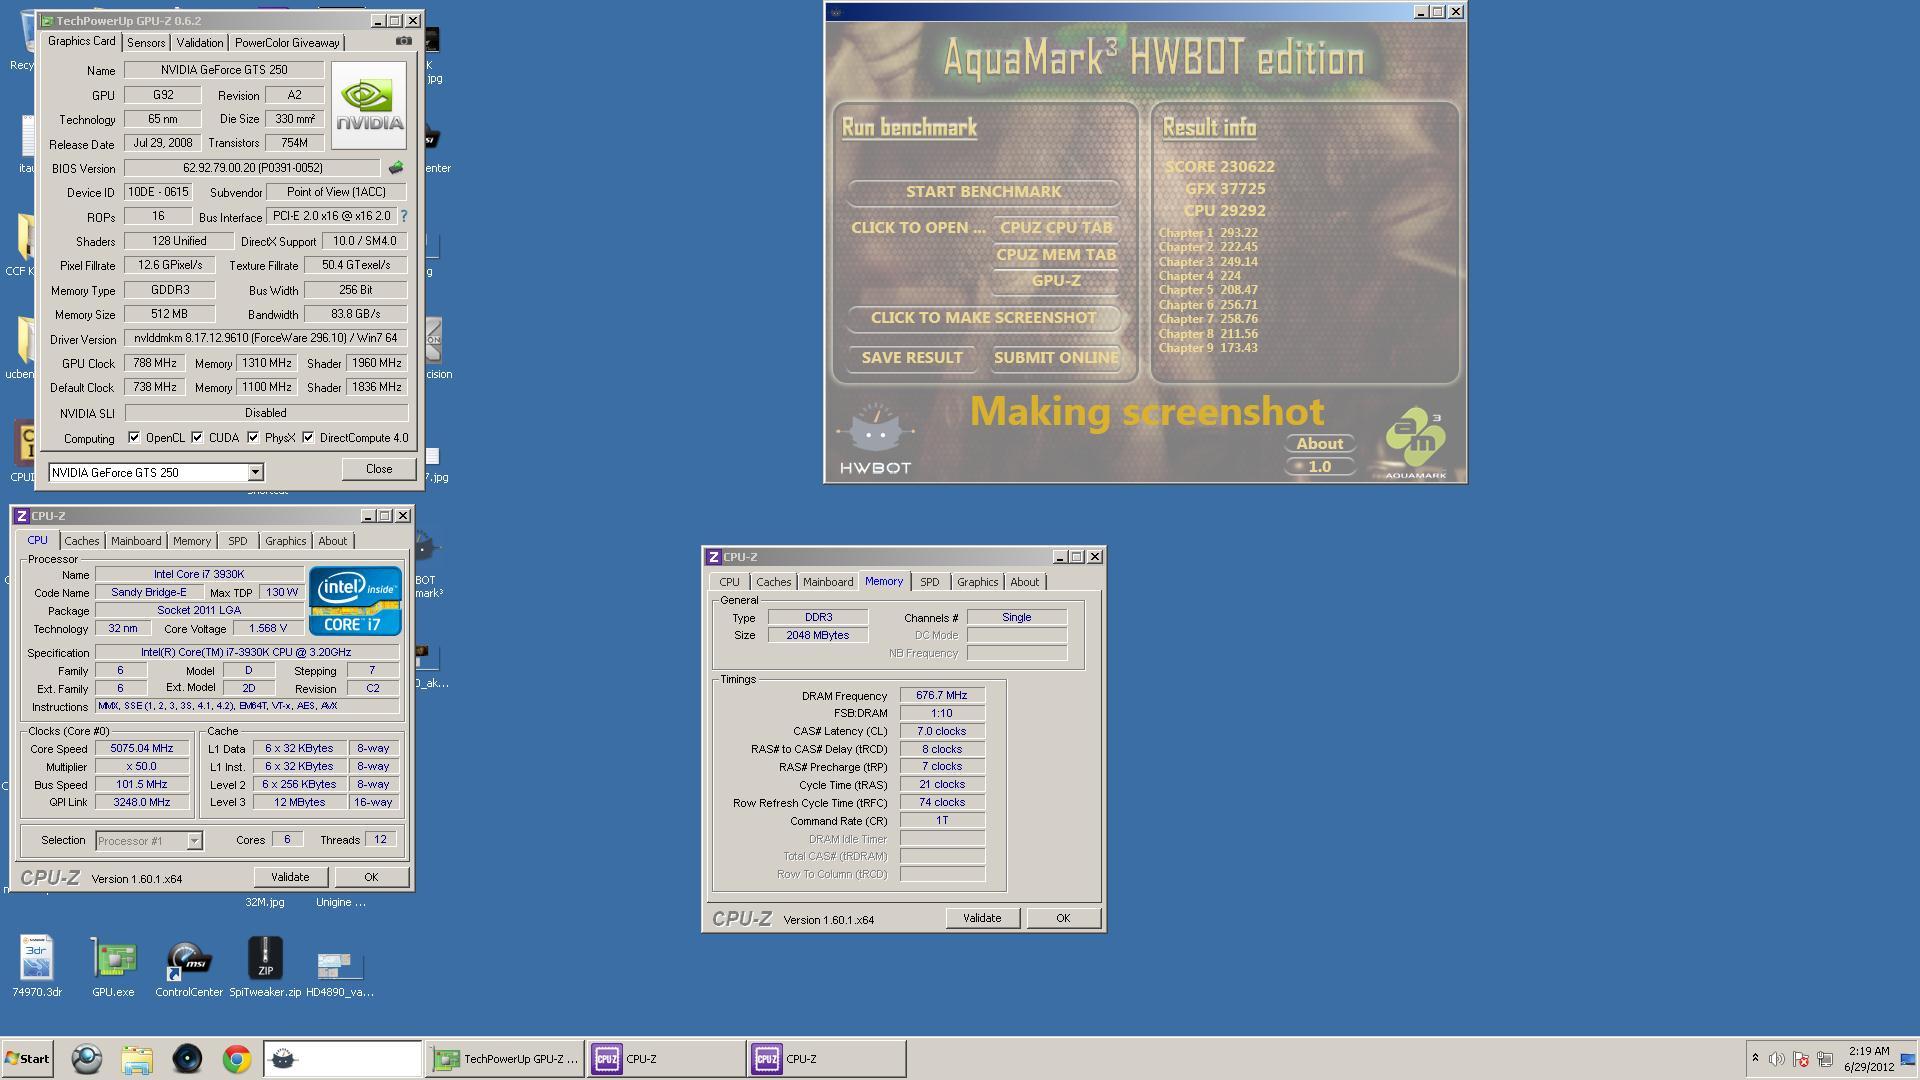Click the Intel Core i7 logo in CPU-Z
This screenshot has height=1080, width=1920.
pos(355,600)
